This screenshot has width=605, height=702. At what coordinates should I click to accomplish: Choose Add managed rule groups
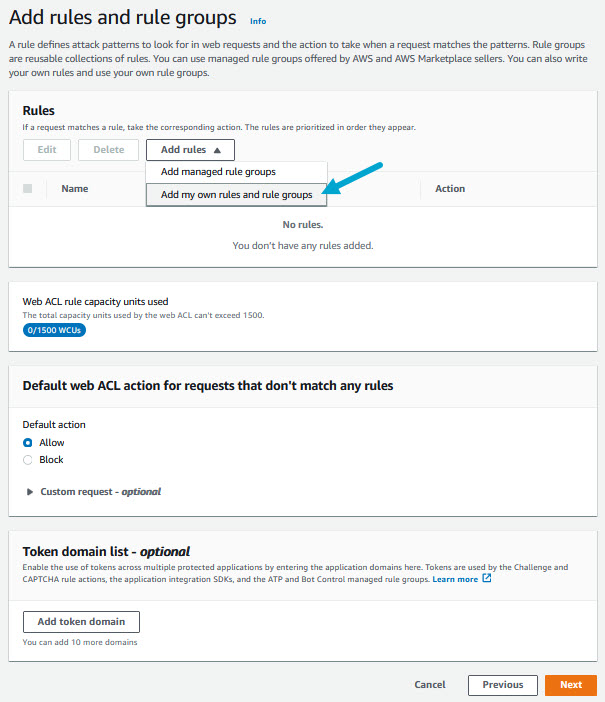218,172
